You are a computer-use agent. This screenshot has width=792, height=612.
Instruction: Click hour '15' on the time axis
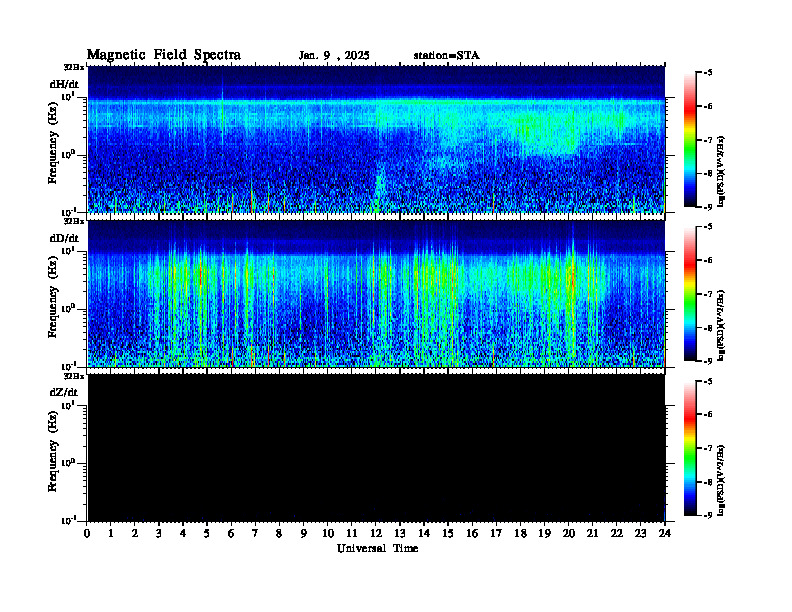pos(448,533)
